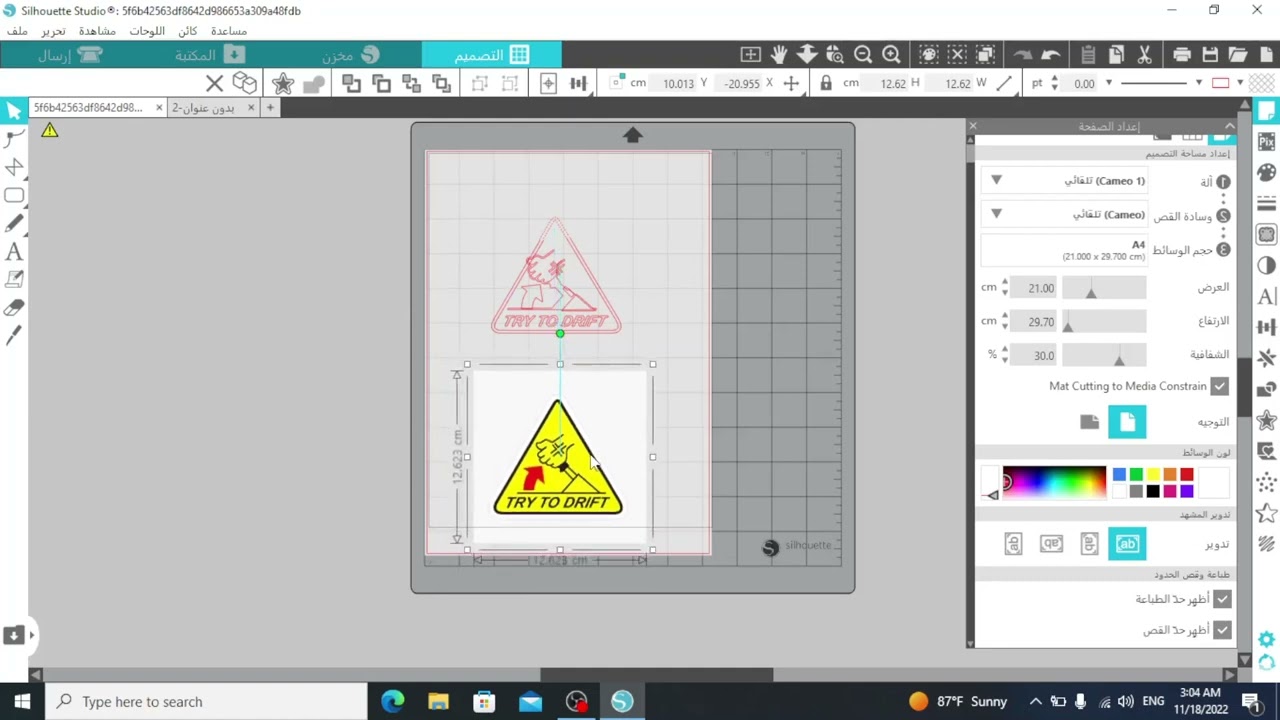Select the Knife tool
This screenshot has height=720, width=1280.
click(14, 336)
